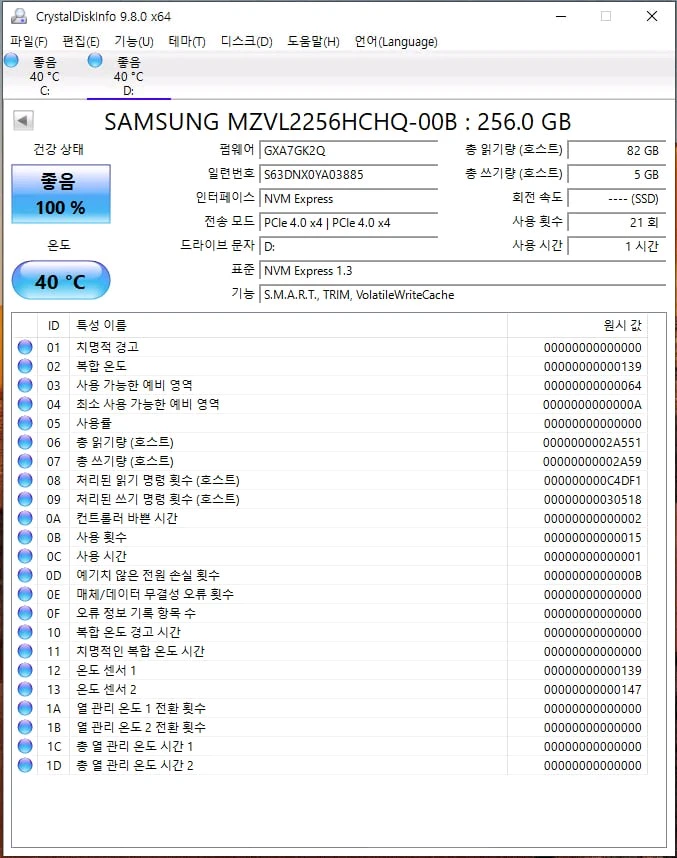The image size is (677, 858).
Task: Click status orb for attribute 05 사용률
Action: tap(25, 423)
